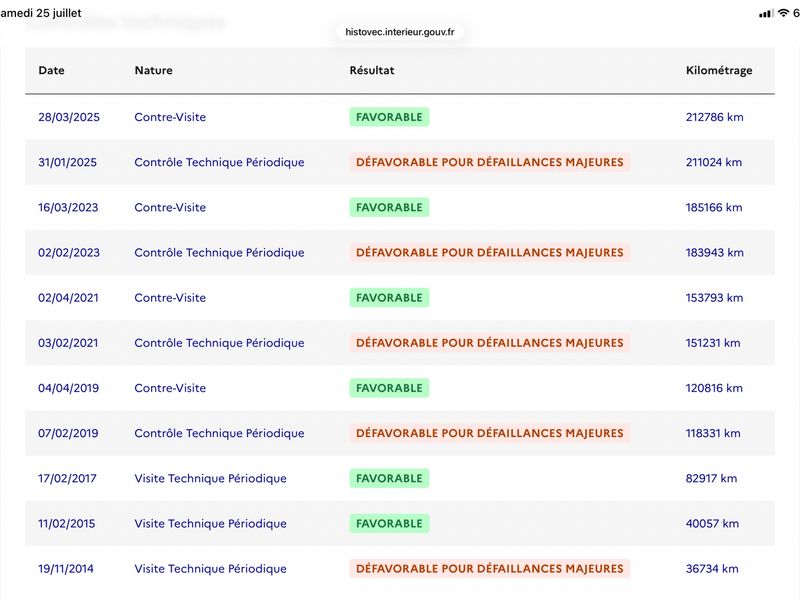This screenshot has height=600, width=800.
Task: Click the Nature column header
Action: click(154, 70)
